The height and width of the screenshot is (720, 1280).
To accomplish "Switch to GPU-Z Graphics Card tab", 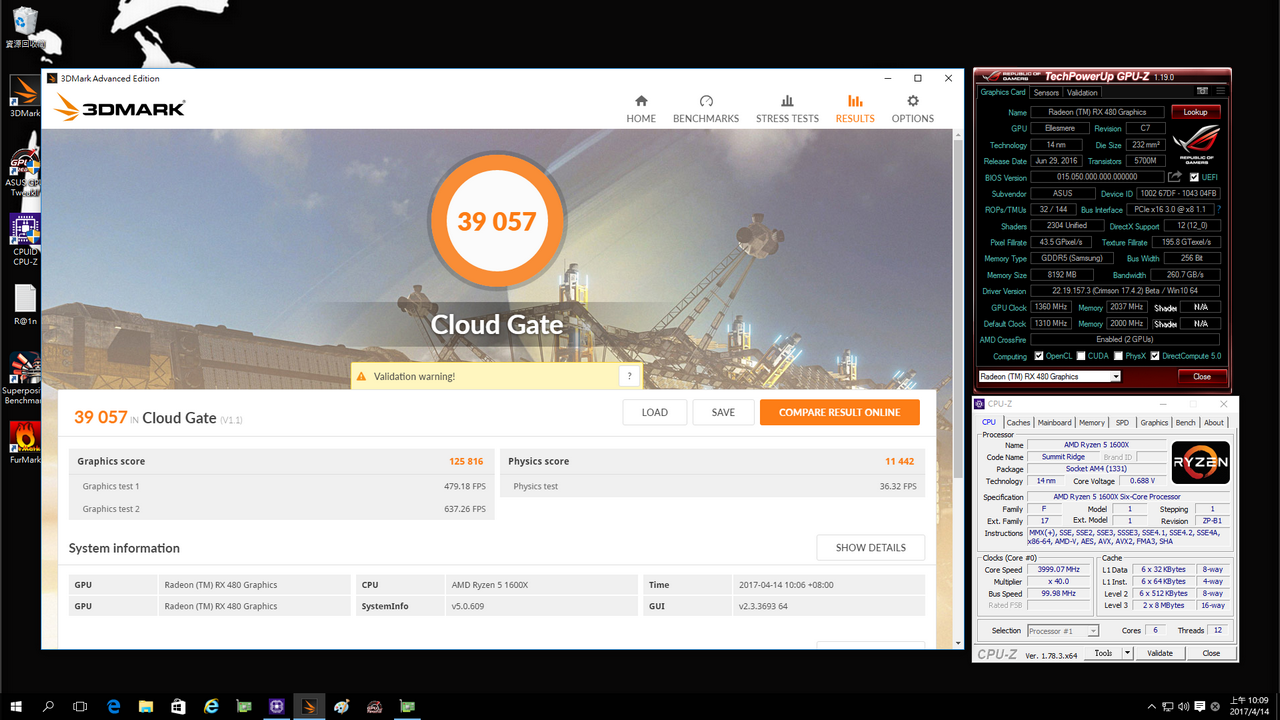I will [1002, 92].
